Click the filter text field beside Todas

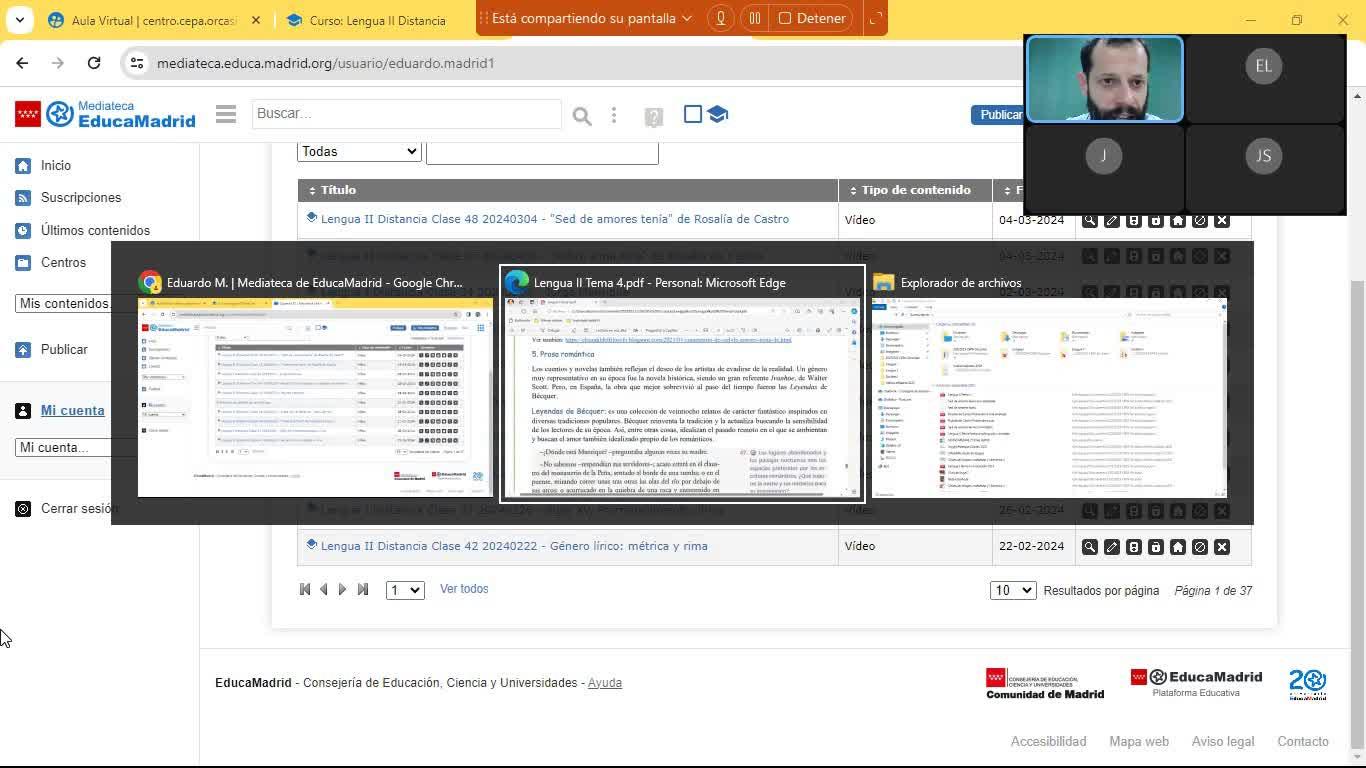pos(542,152)
